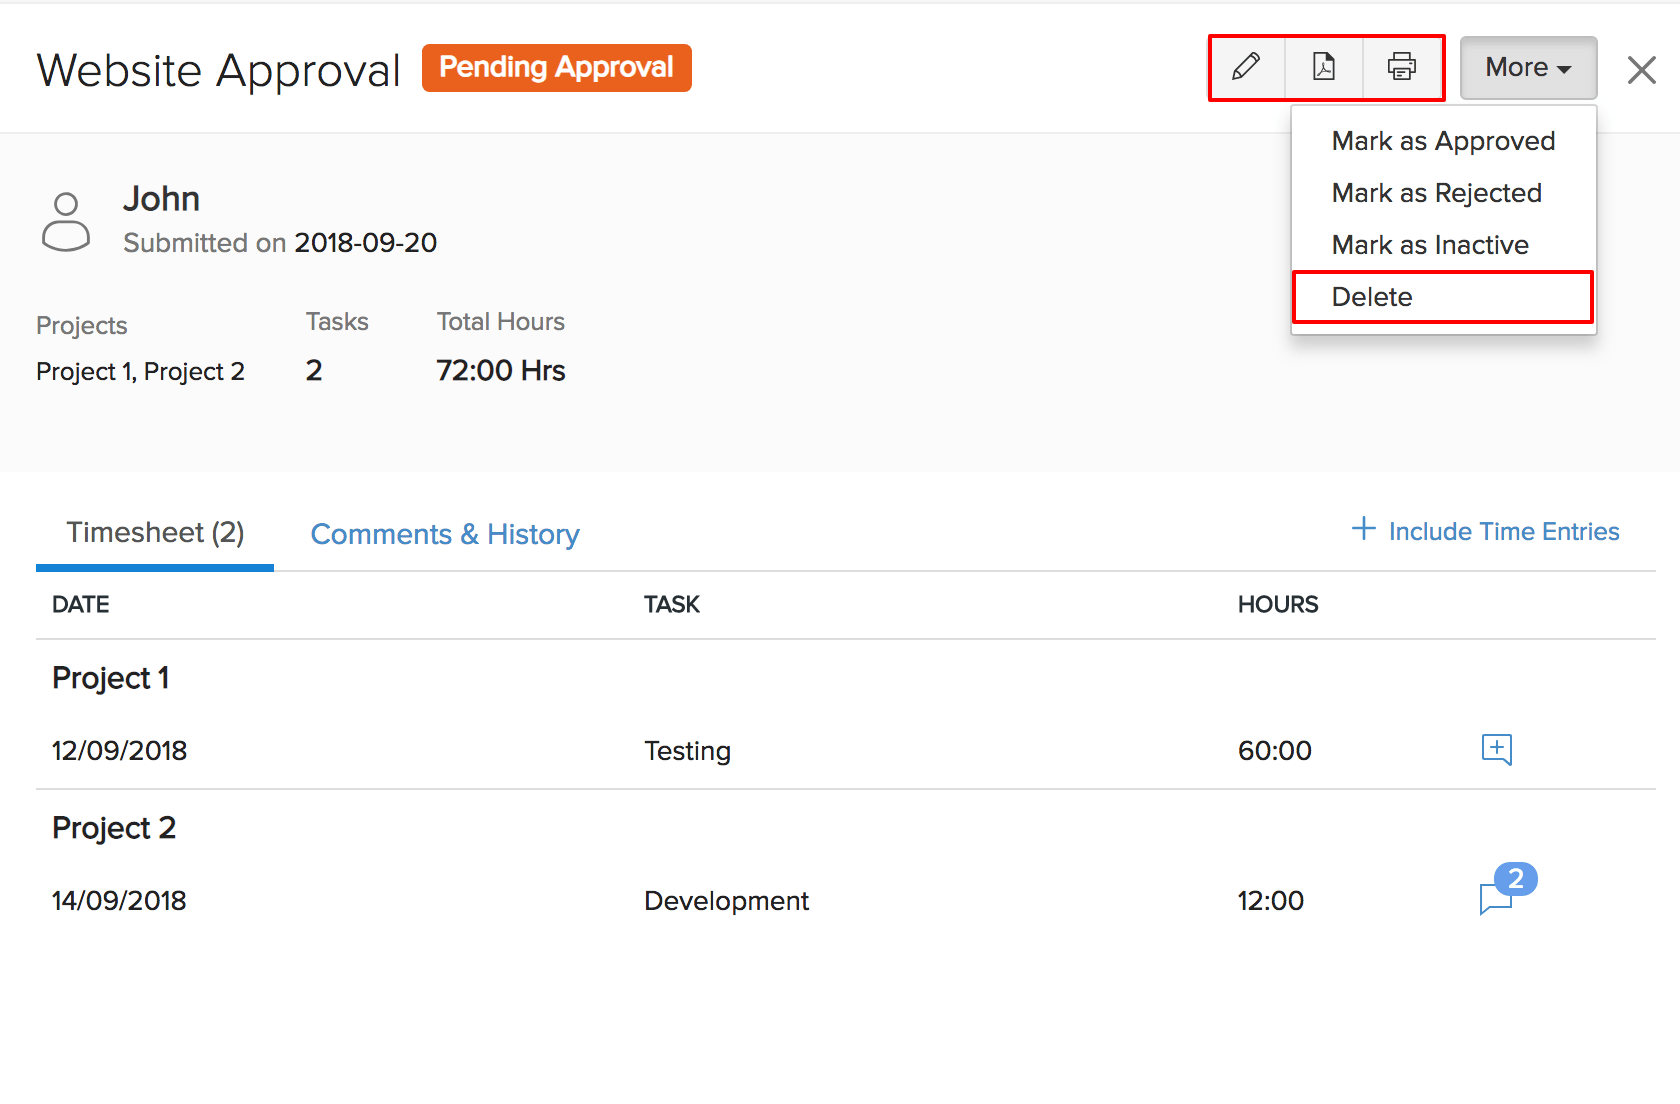Screen dimensions: 1680x1104
Task: Click plus icon beside Include Time Entries
Action: pyautogui.click(x=1363, y=529)
